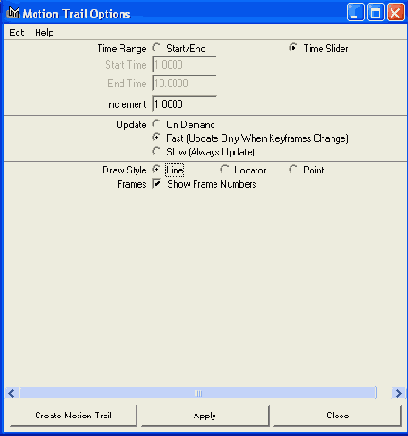Minimize the Motion Trail Options window
This screenshot has height=436, width=408.
point(355,12)
